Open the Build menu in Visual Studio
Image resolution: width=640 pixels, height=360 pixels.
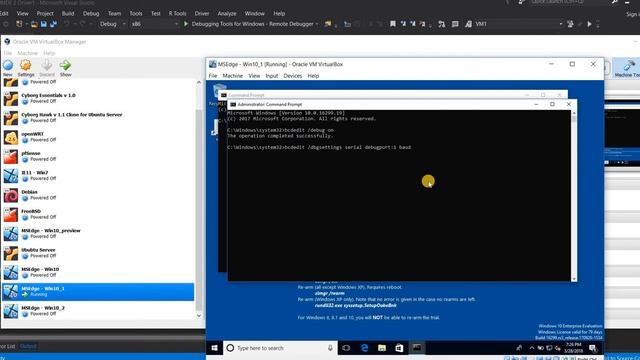click(68, 13)
